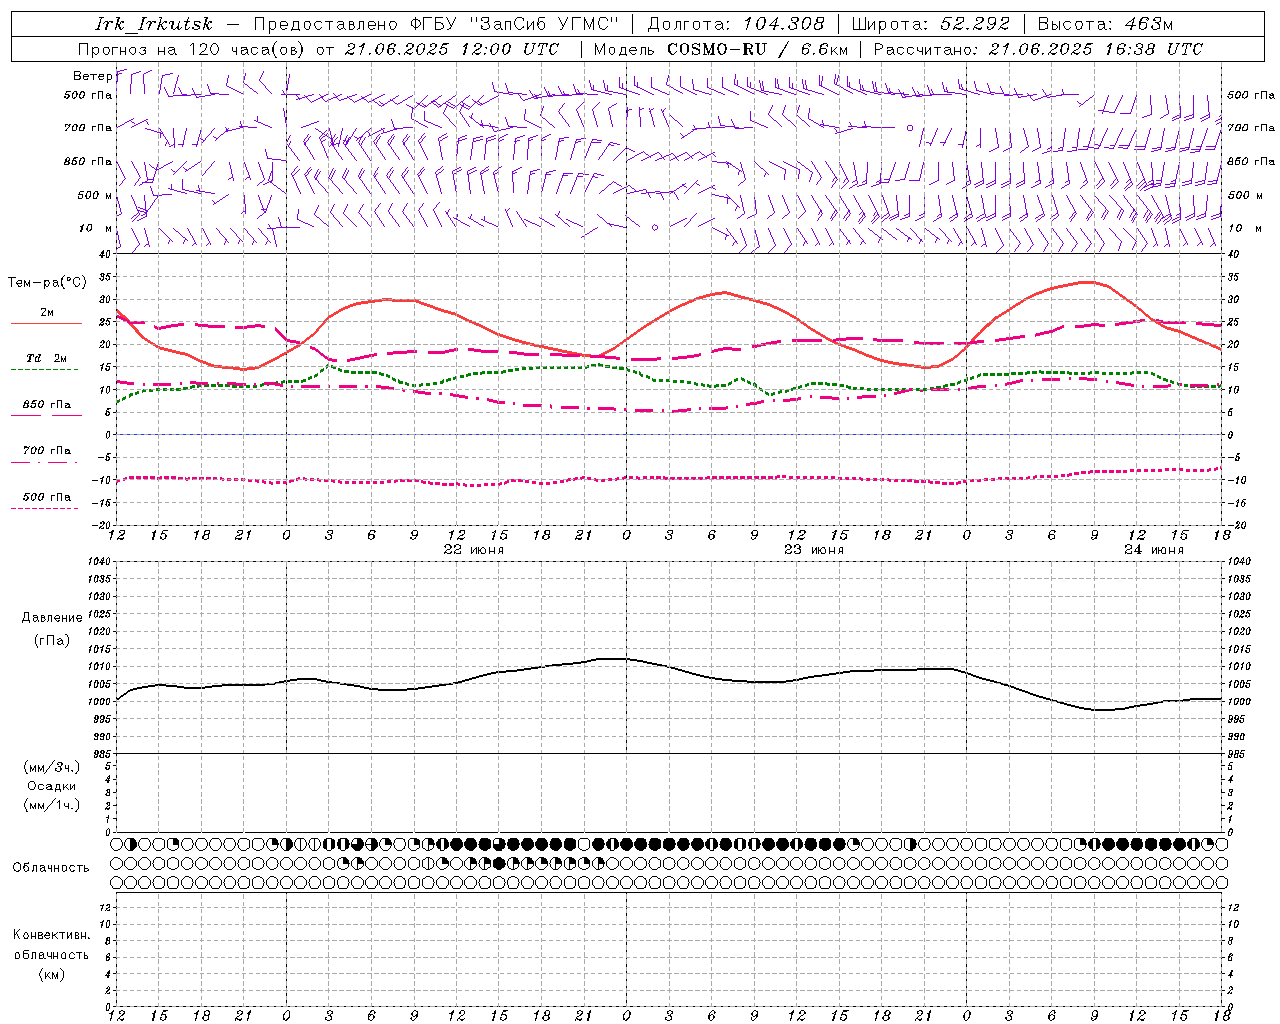The width and height of the screenshot is (1280, 1024).
Task: Click the Конвективн. panel label
Action: pyautogui.click(x=51, y=935)
